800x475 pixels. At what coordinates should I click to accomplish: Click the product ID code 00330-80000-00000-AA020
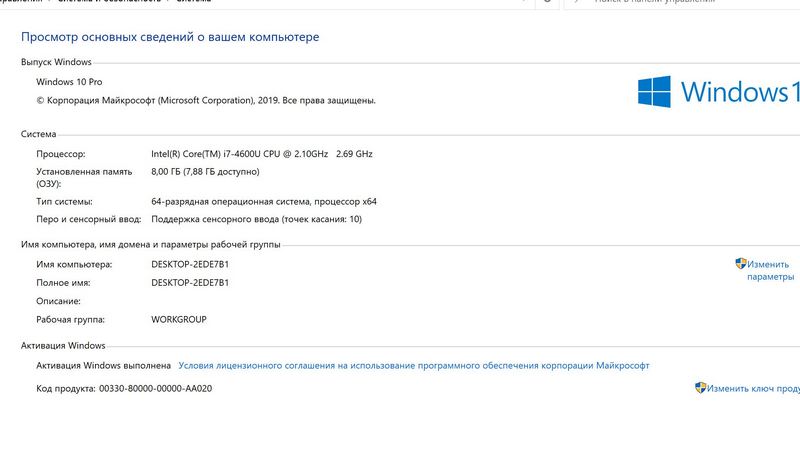point(155,388)
